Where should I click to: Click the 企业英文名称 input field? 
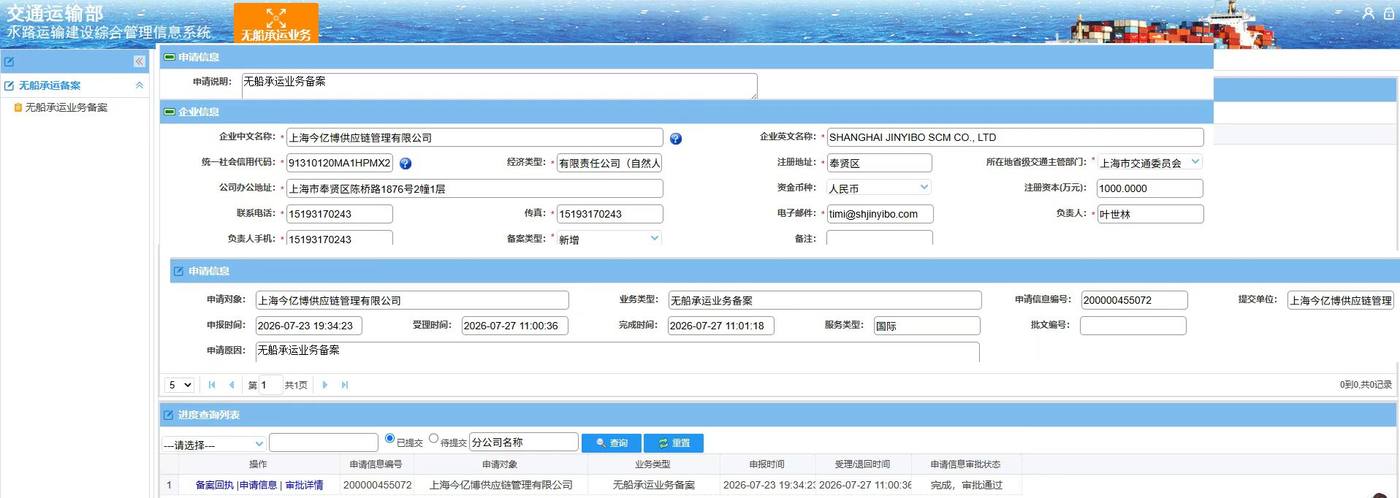click(x=1015, y=138)
